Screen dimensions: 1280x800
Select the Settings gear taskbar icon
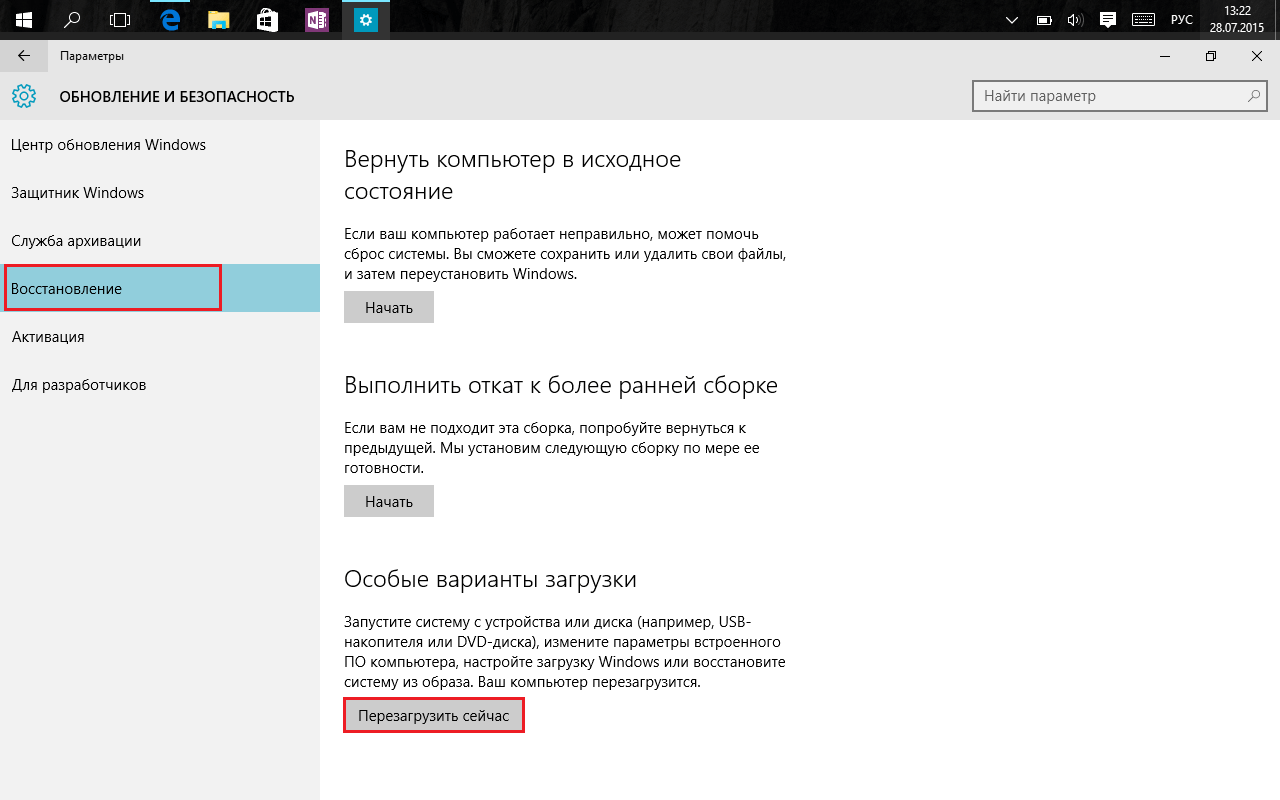[x=366, y=19]
